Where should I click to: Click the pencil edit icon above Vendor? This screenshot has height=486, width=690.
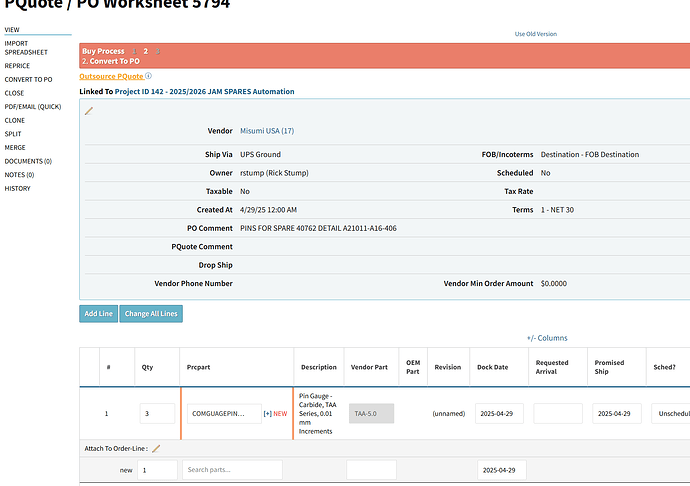point(89,111)
